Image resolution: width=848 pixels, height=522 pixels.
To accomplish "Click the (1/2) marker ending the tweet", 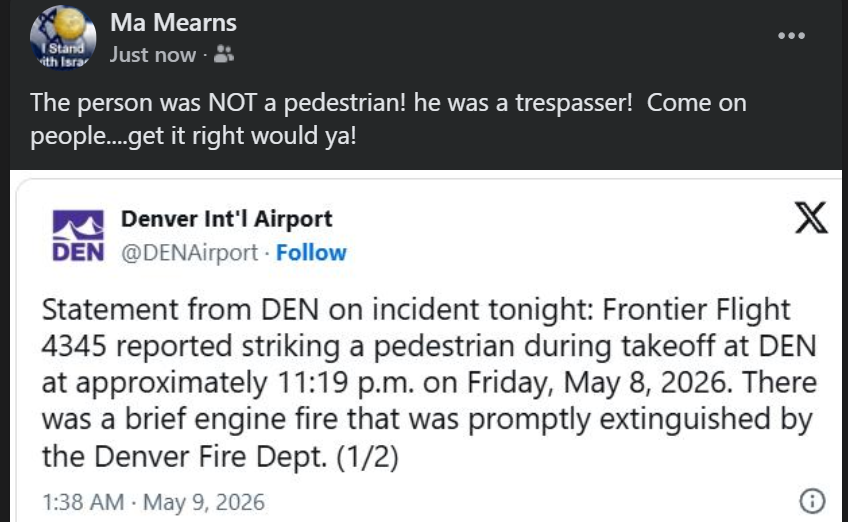I will (x=367, y=457).
